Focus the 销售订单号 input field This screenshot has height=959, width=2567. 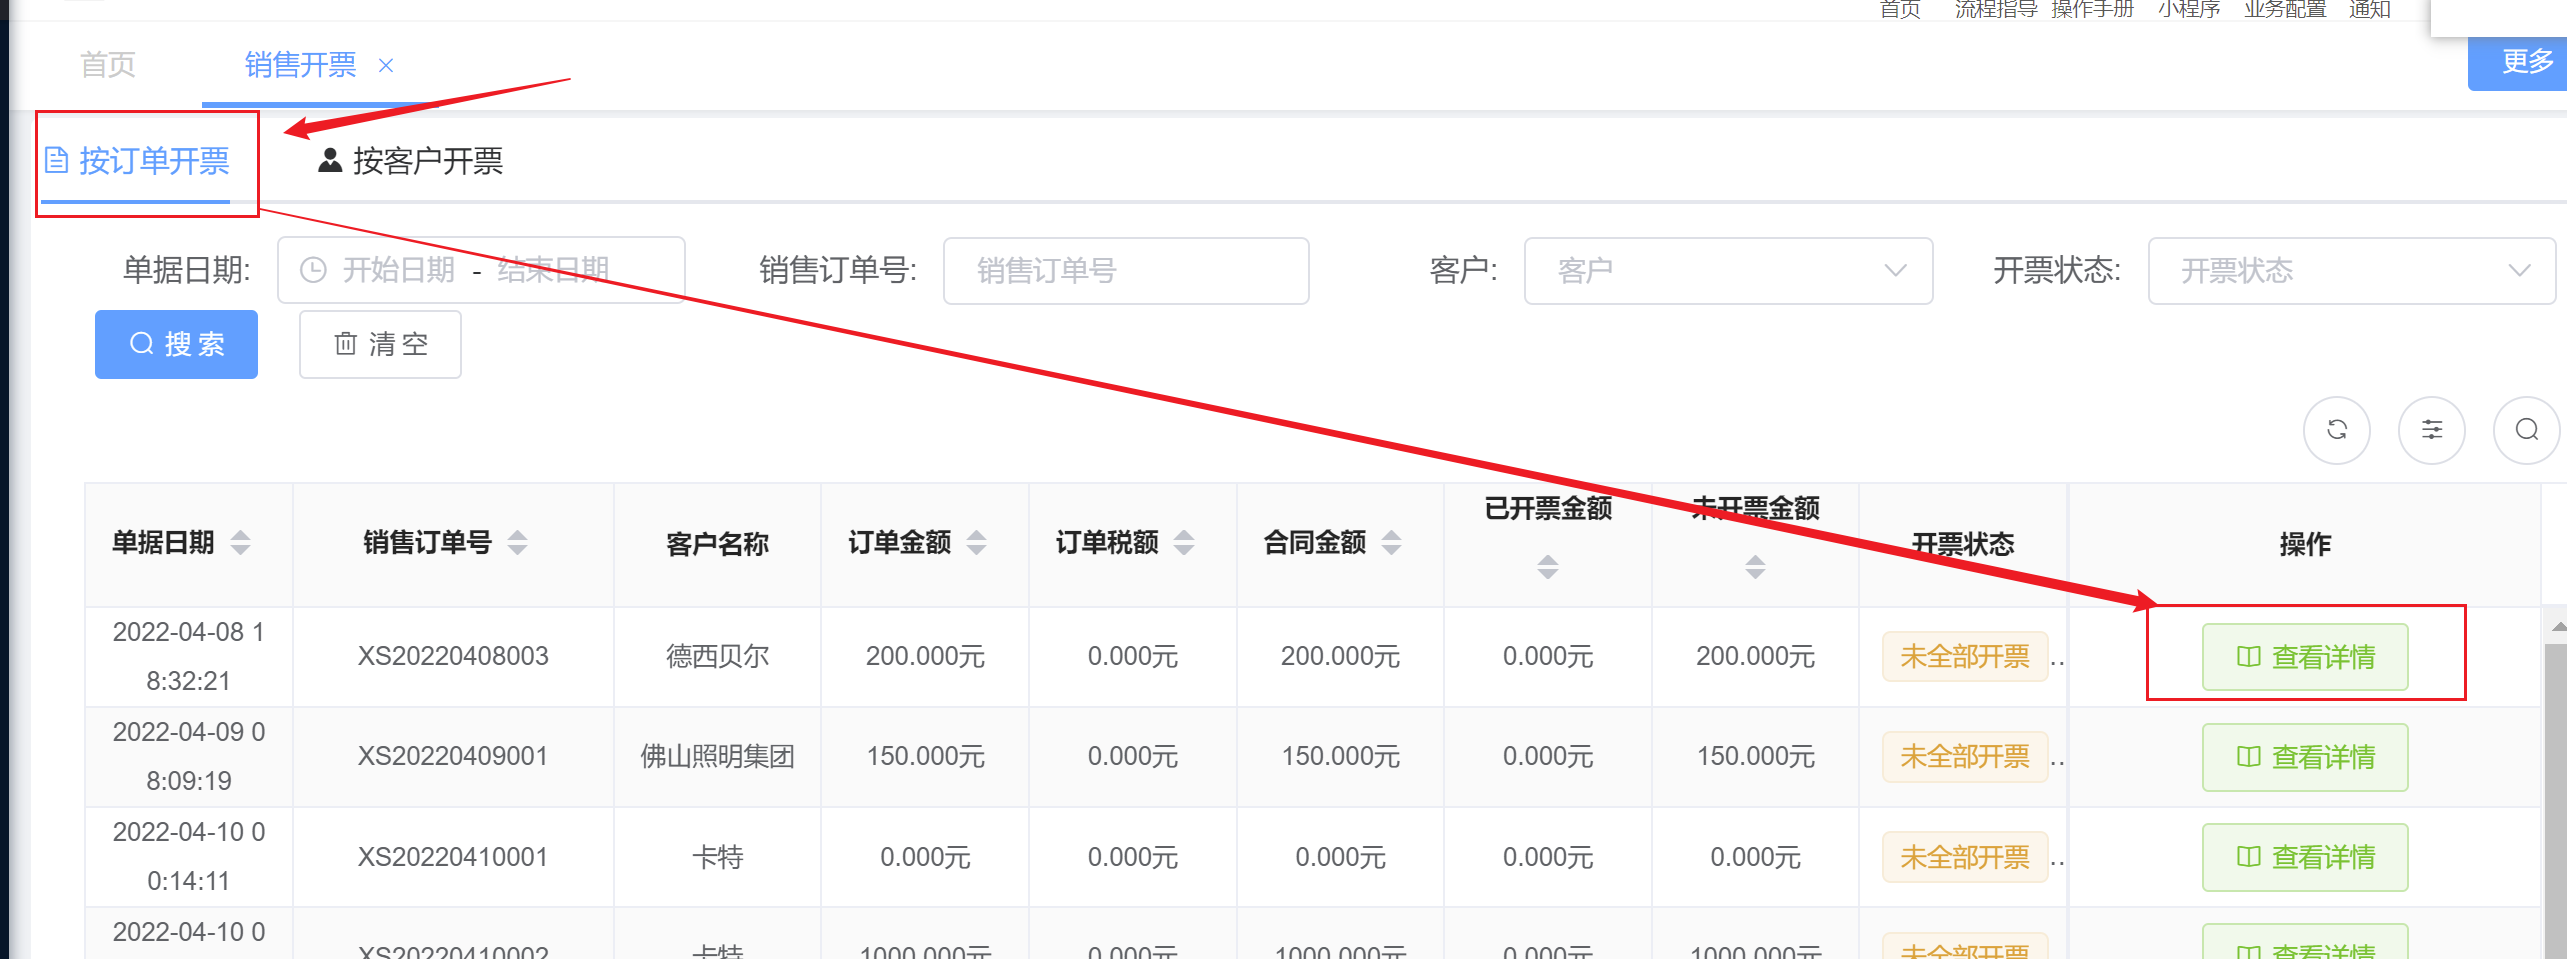coord(1125,271)
